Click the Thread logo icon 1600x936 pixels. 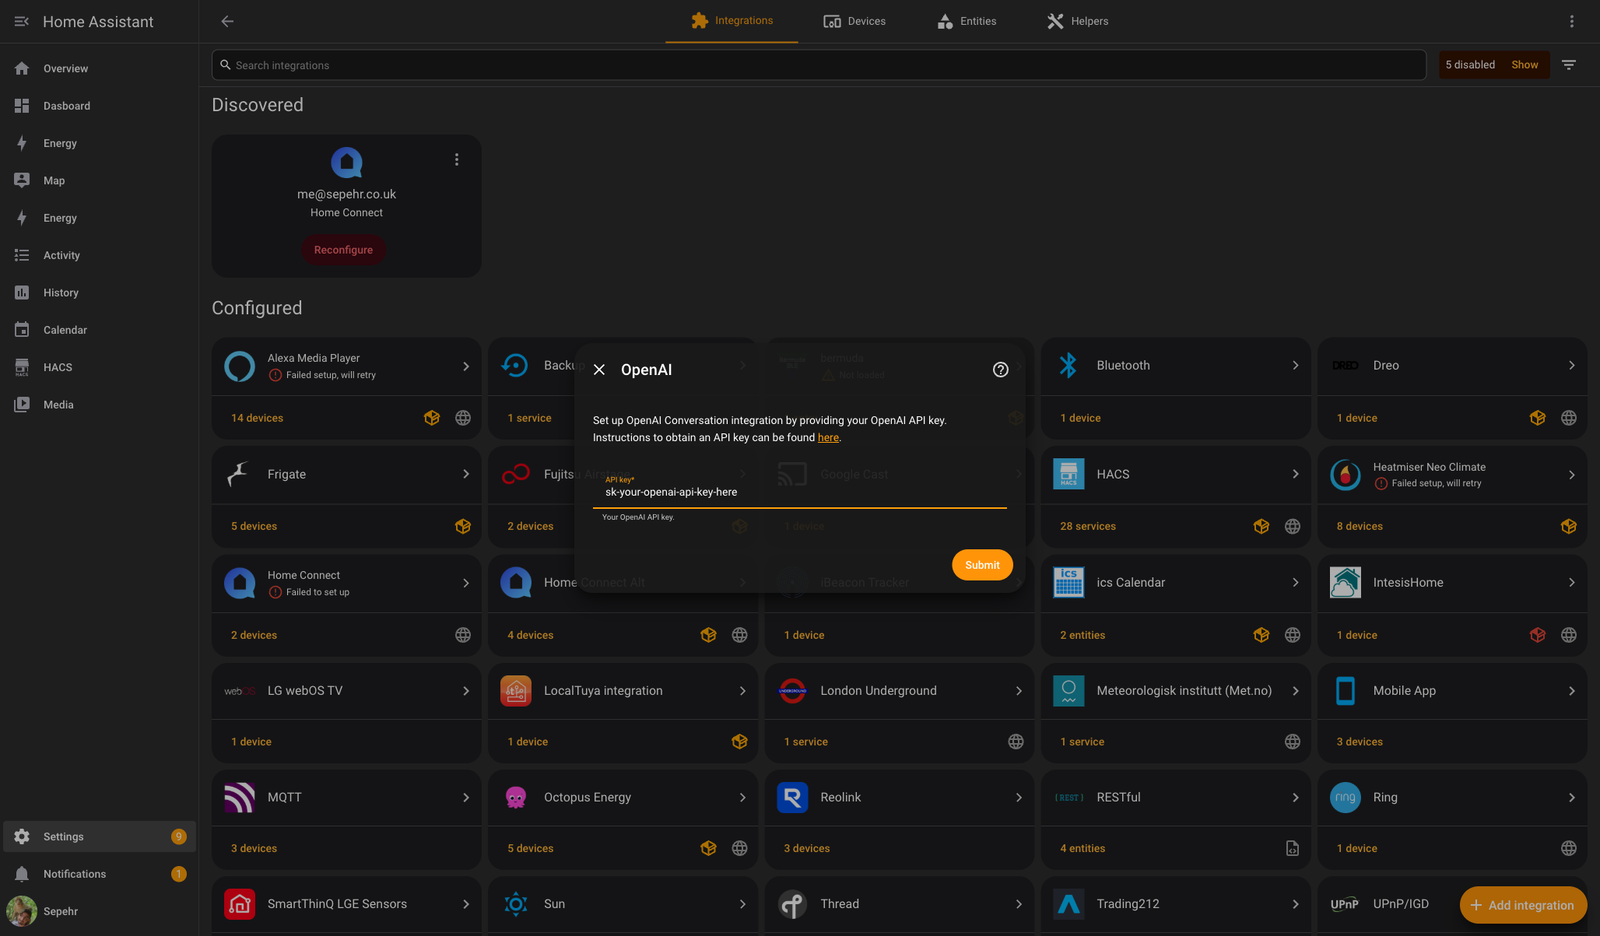(792, 904)
